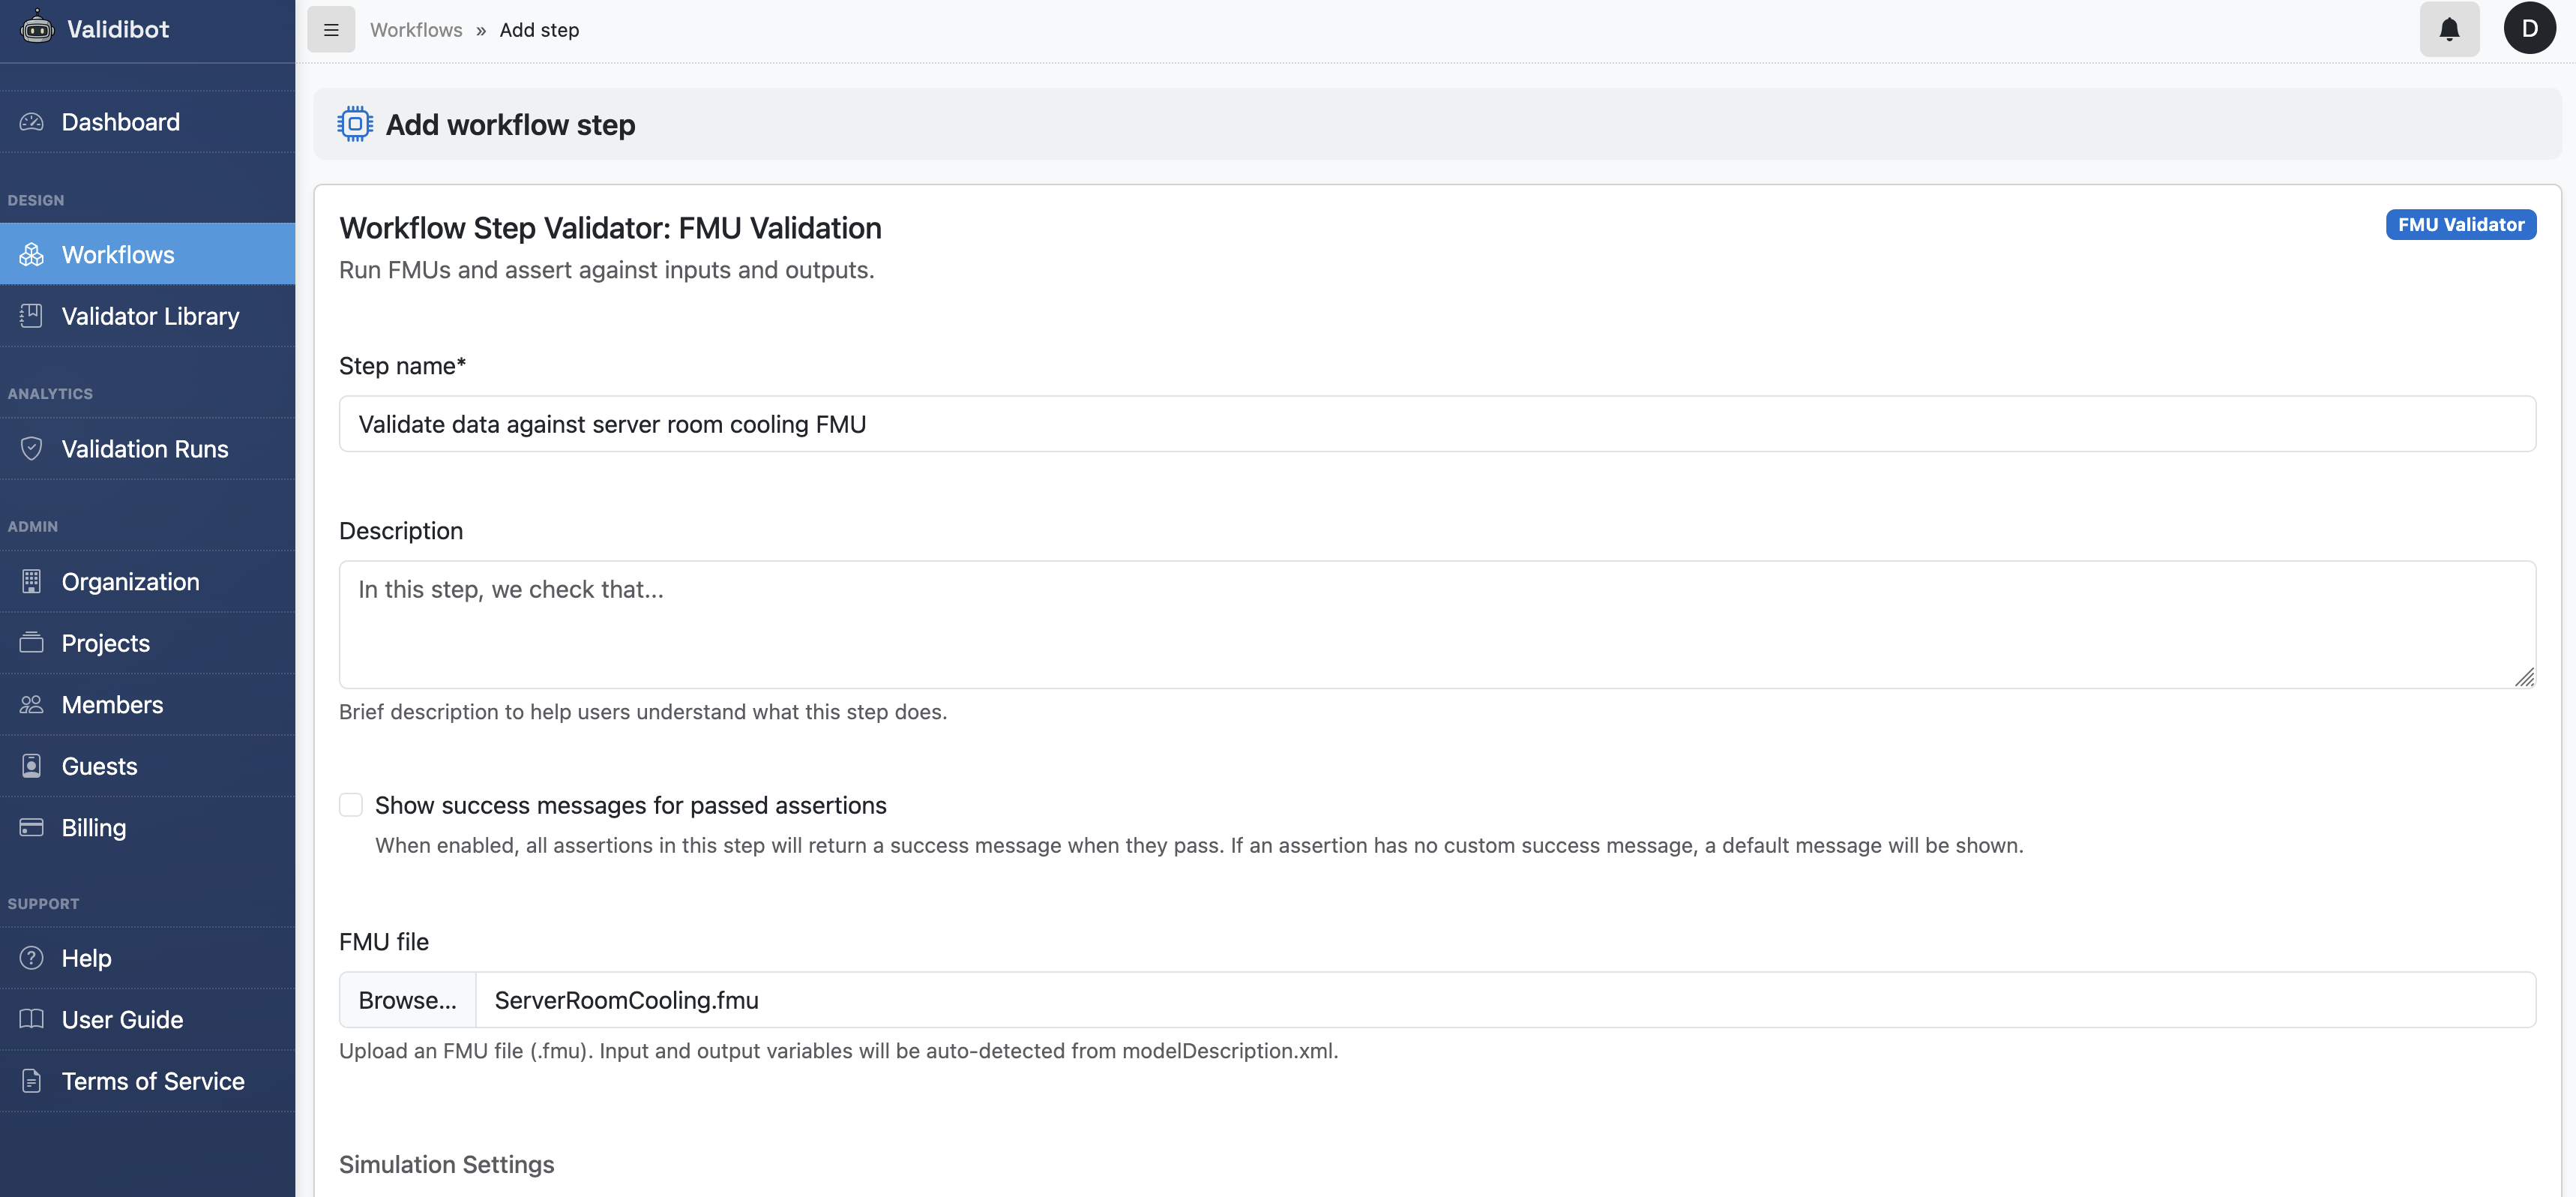The image size is (2576, 1197).
Task: Open Members using the people icon
Action: coord(31,704)
